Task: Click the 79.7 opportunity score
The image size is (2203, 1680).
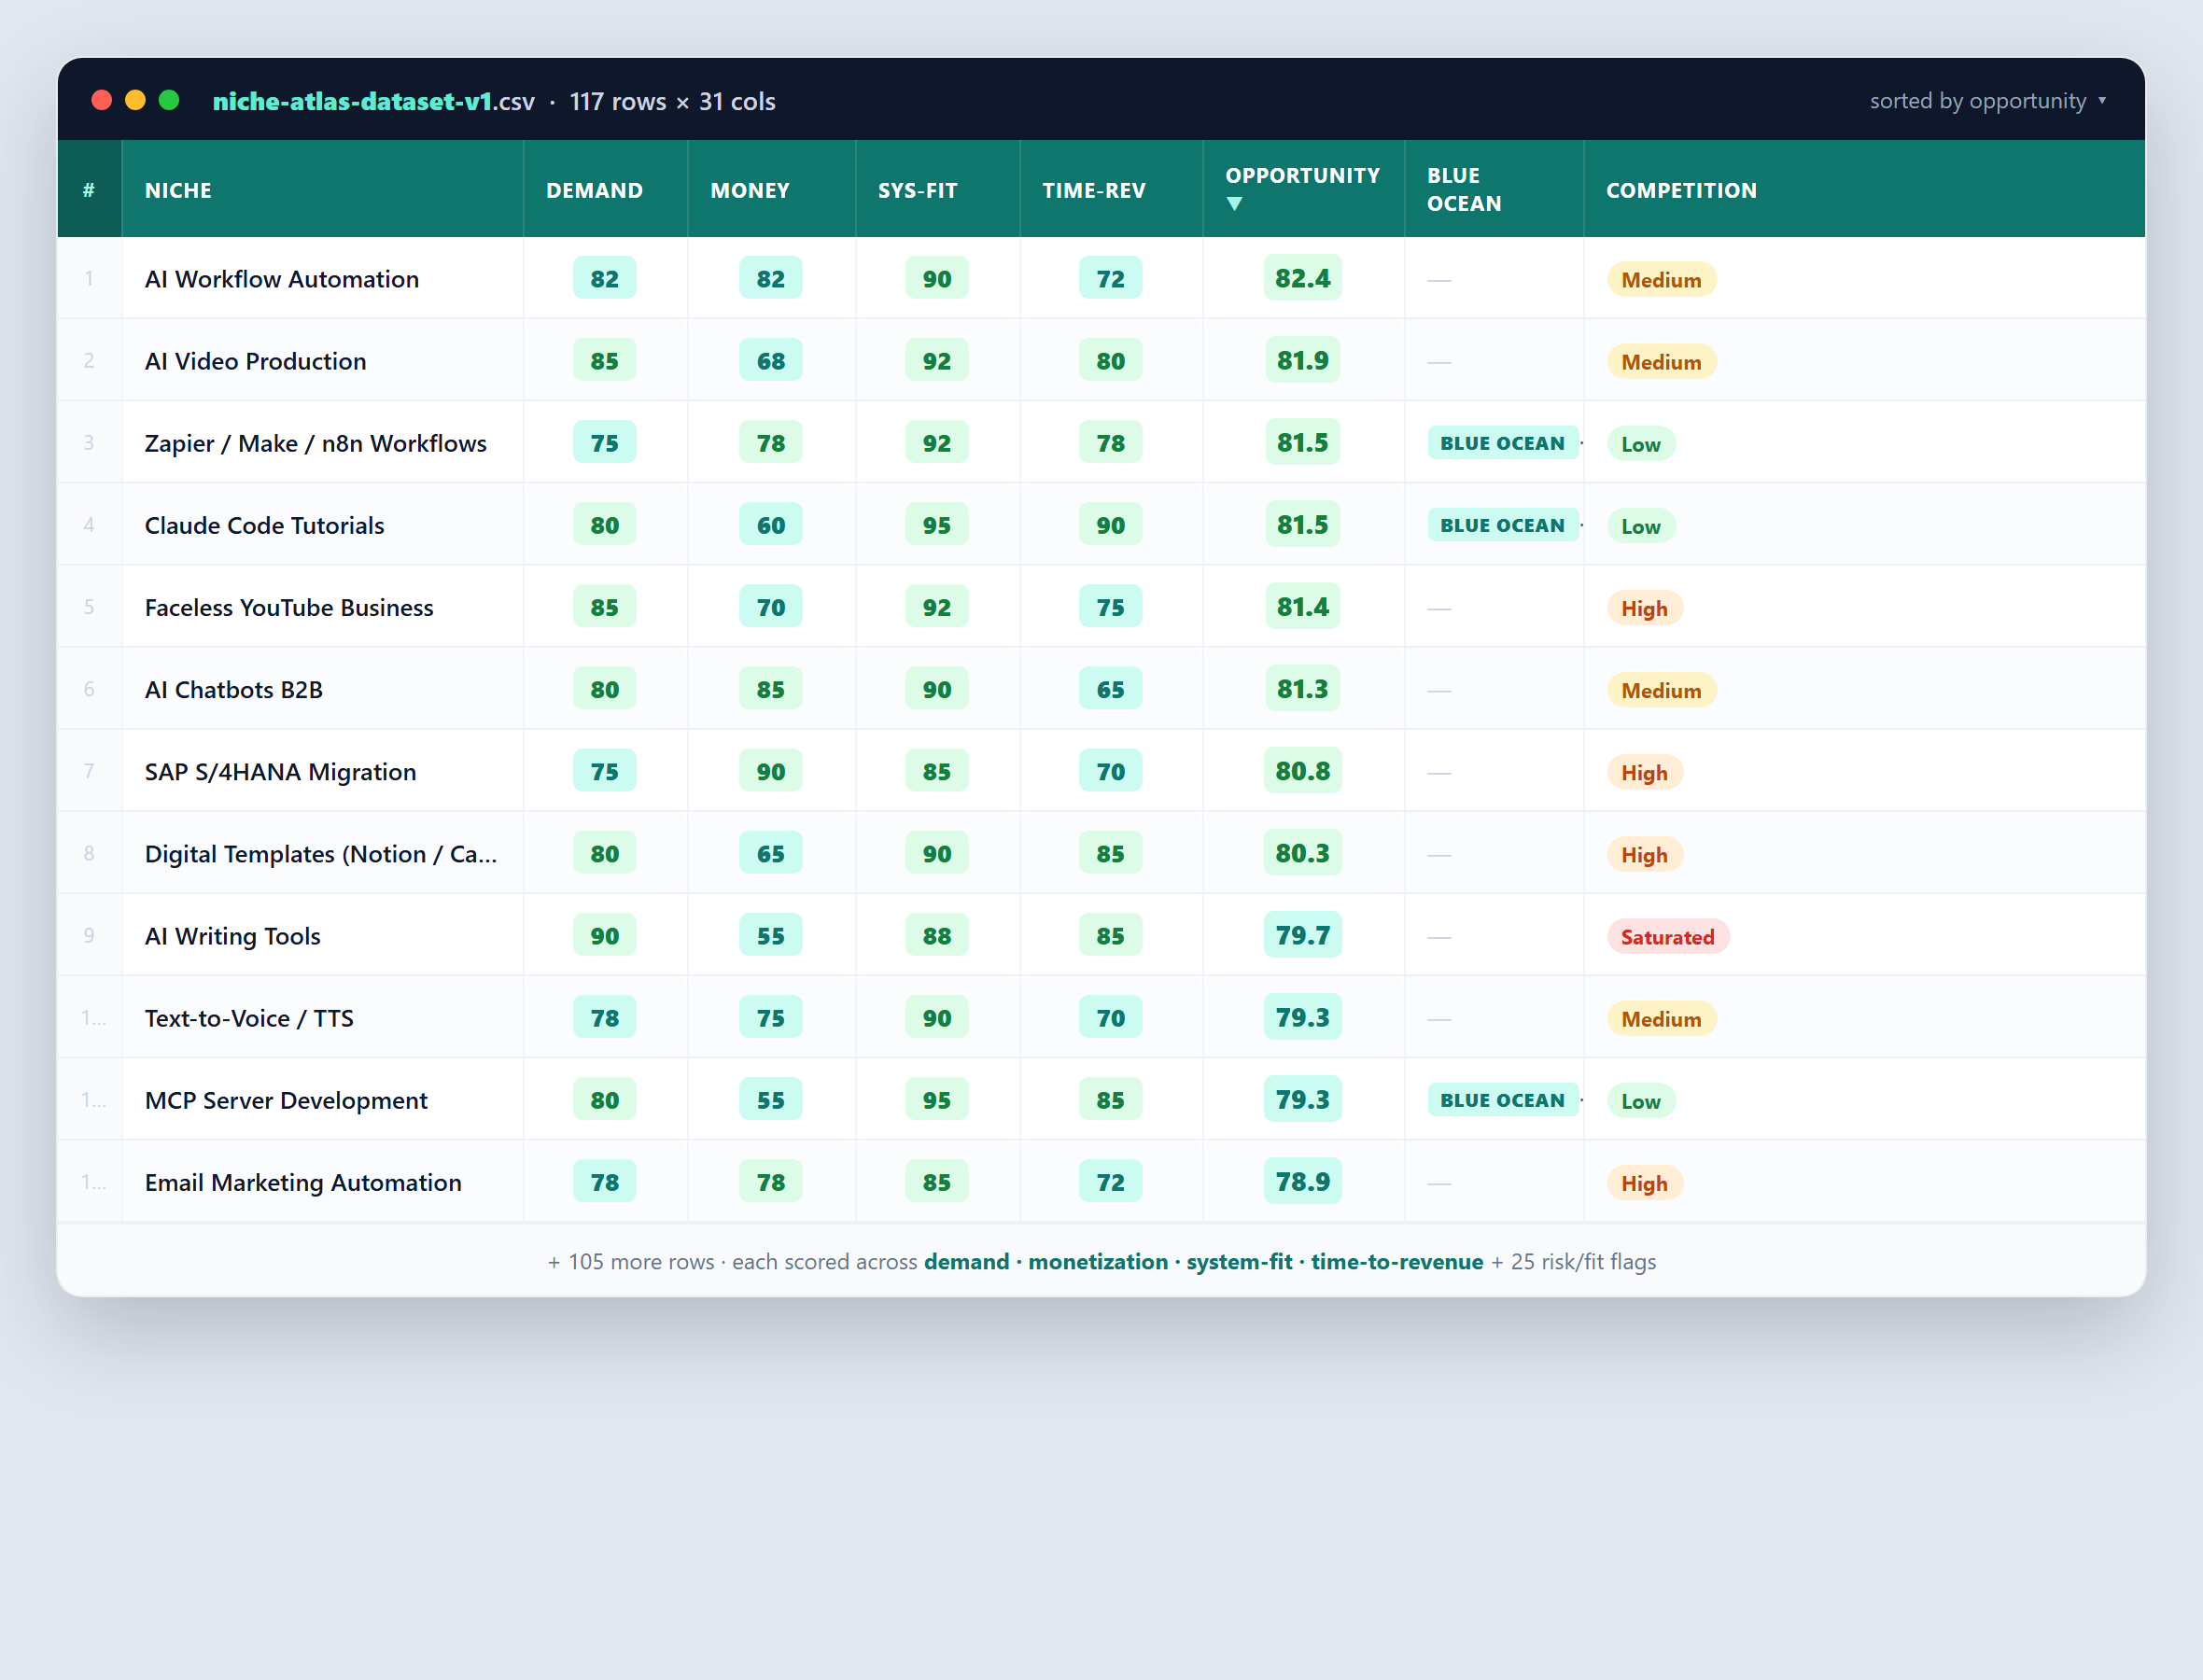Action: pos(1302,935)
